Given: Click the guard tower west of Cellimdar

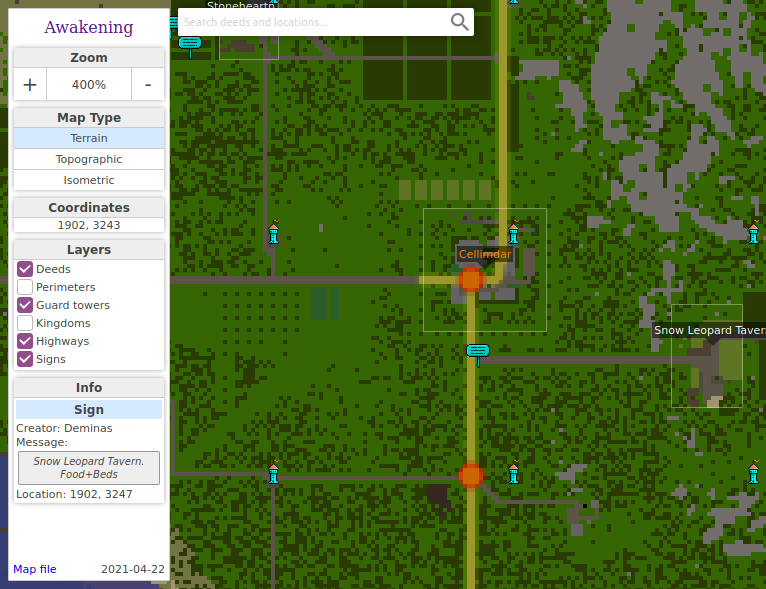Looking at the screenshot, I should [x=274, y=232].
